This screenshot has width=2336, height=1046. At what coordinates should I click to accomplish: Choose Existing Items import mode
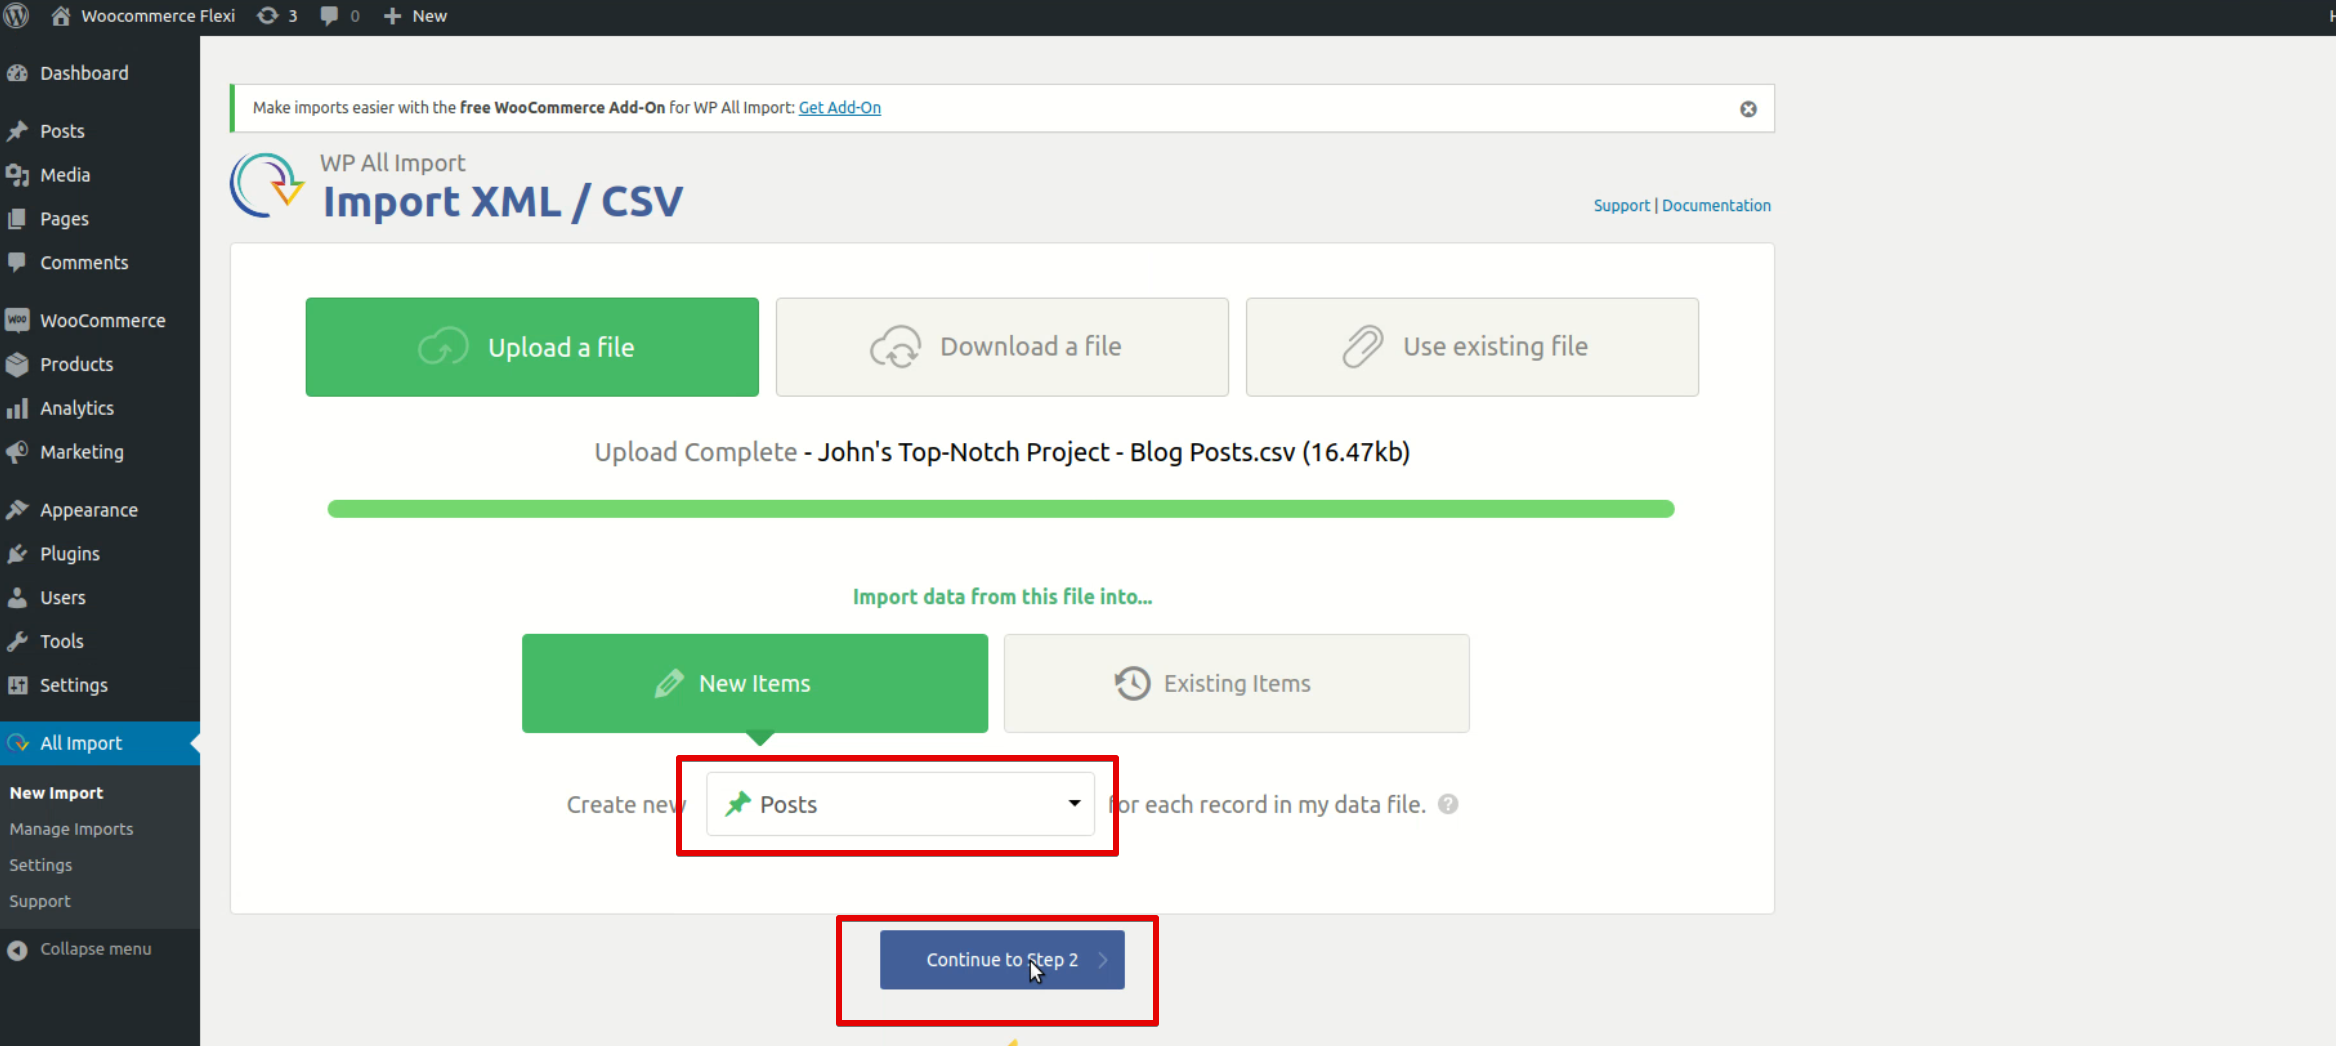tap(1237, 684)
